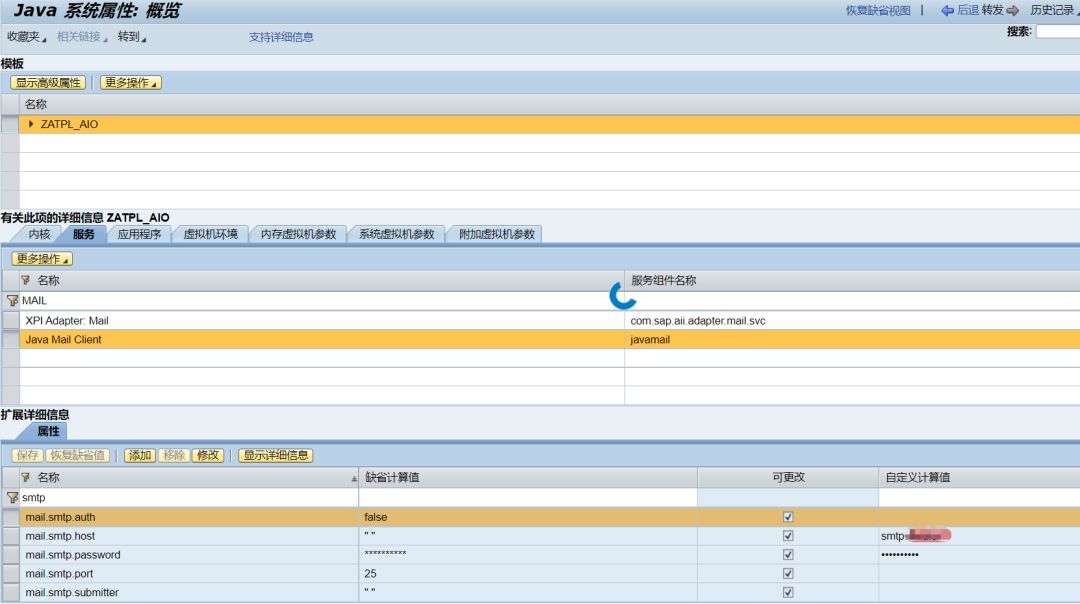Select the mail.smtp.auth property name
Image resolution: width=1080 pixels, height=604 pixels.
pos(60,517)
